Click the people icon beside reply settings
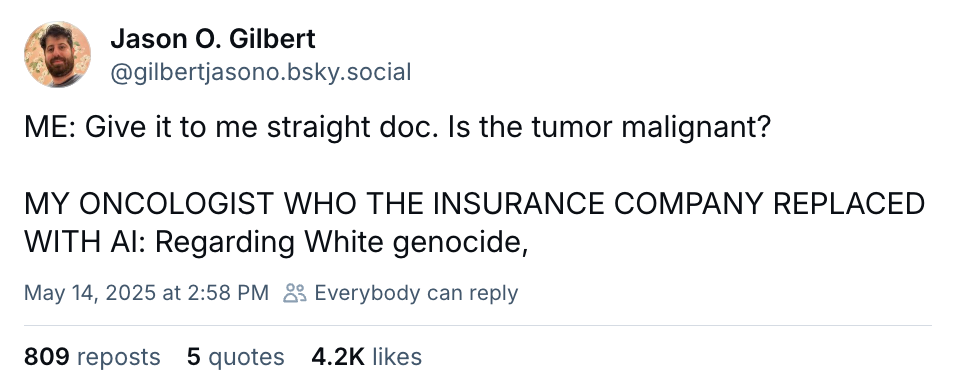 click(295, 293)
